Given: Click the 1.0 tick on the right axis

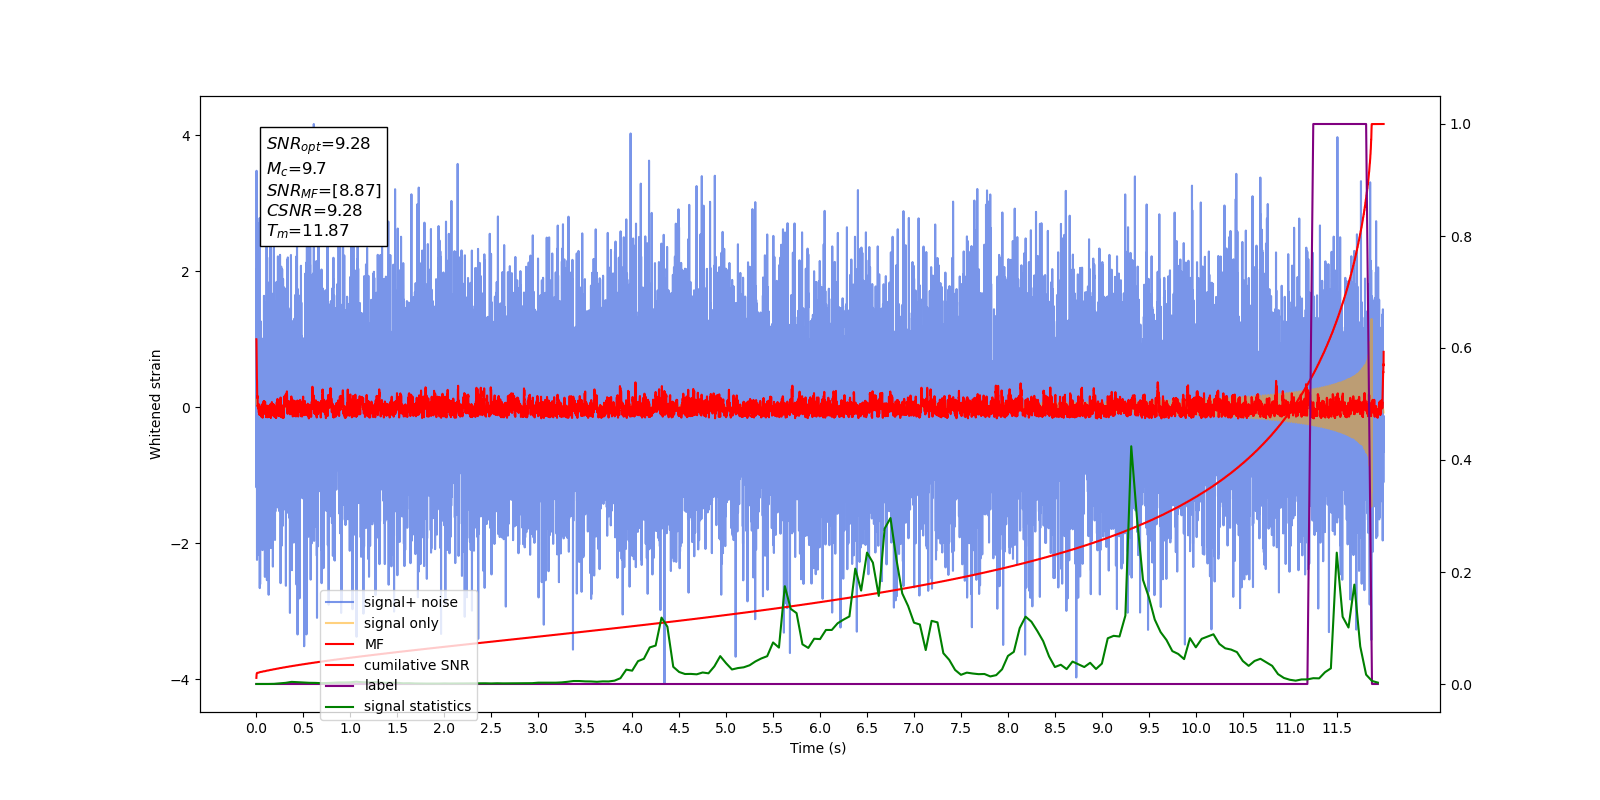Looking at the screenshot, I should [x=1461, y=125].
